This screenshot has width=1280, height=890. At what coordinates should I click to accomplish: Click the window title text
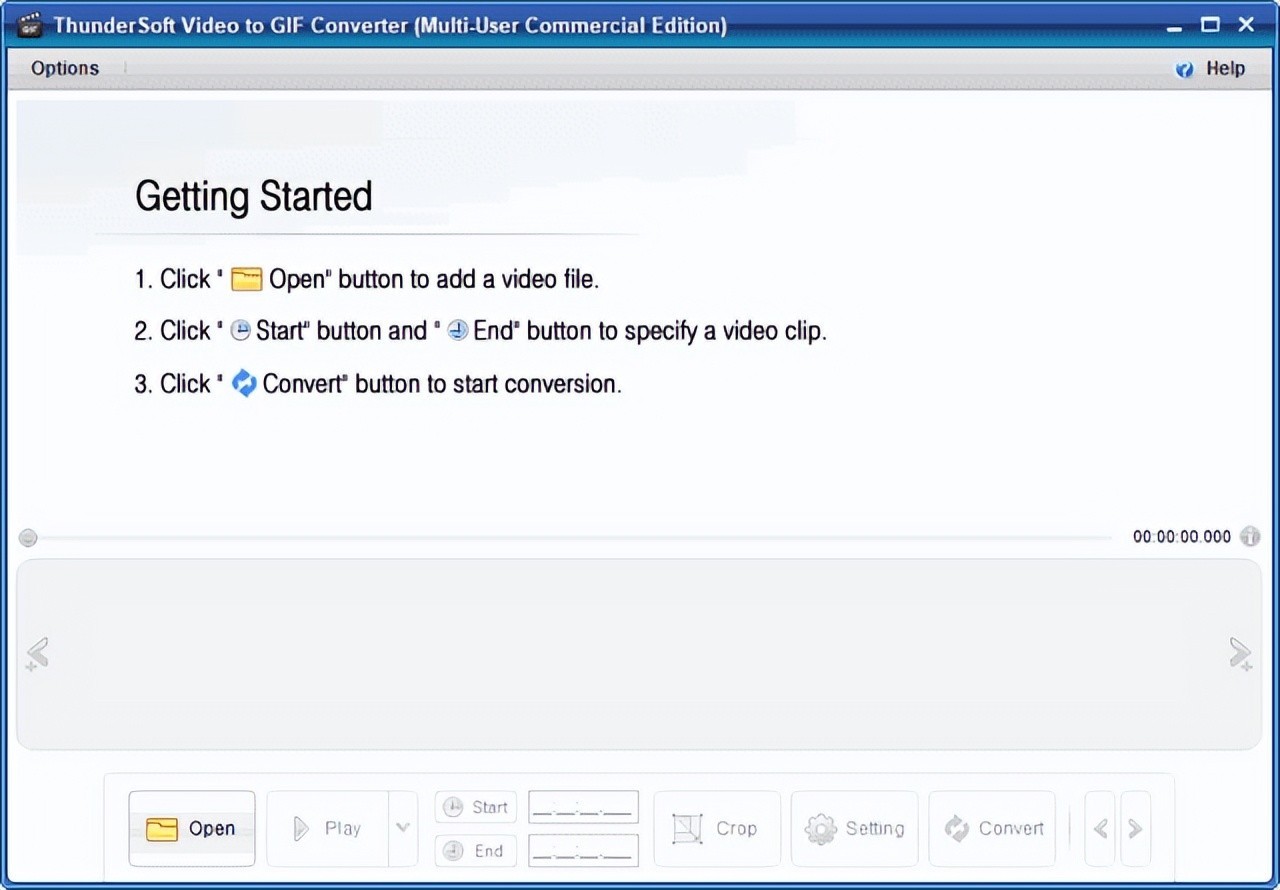(390, 25)
